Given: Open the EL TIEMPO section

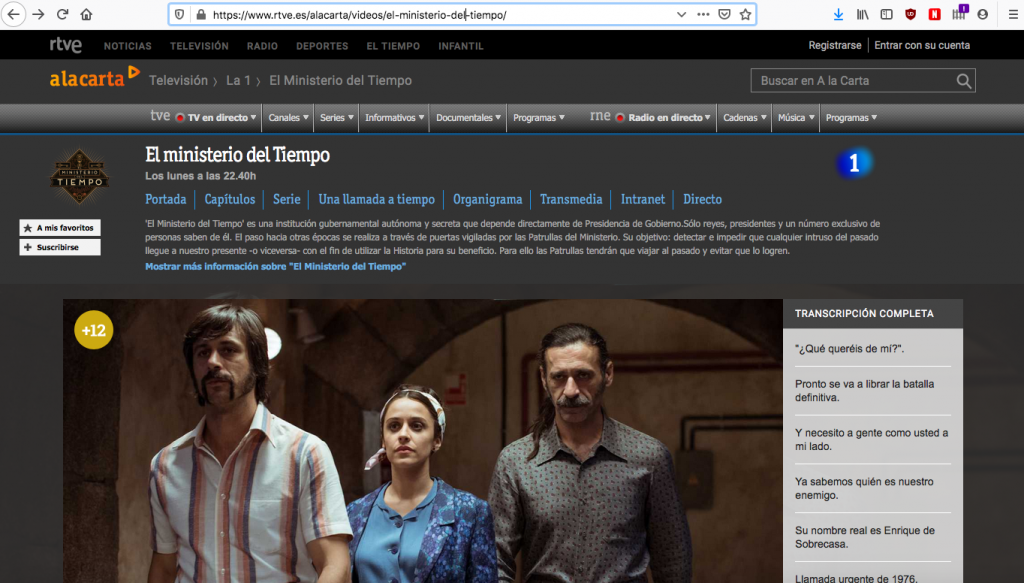Looking at the screenshot, I should 393,46.
